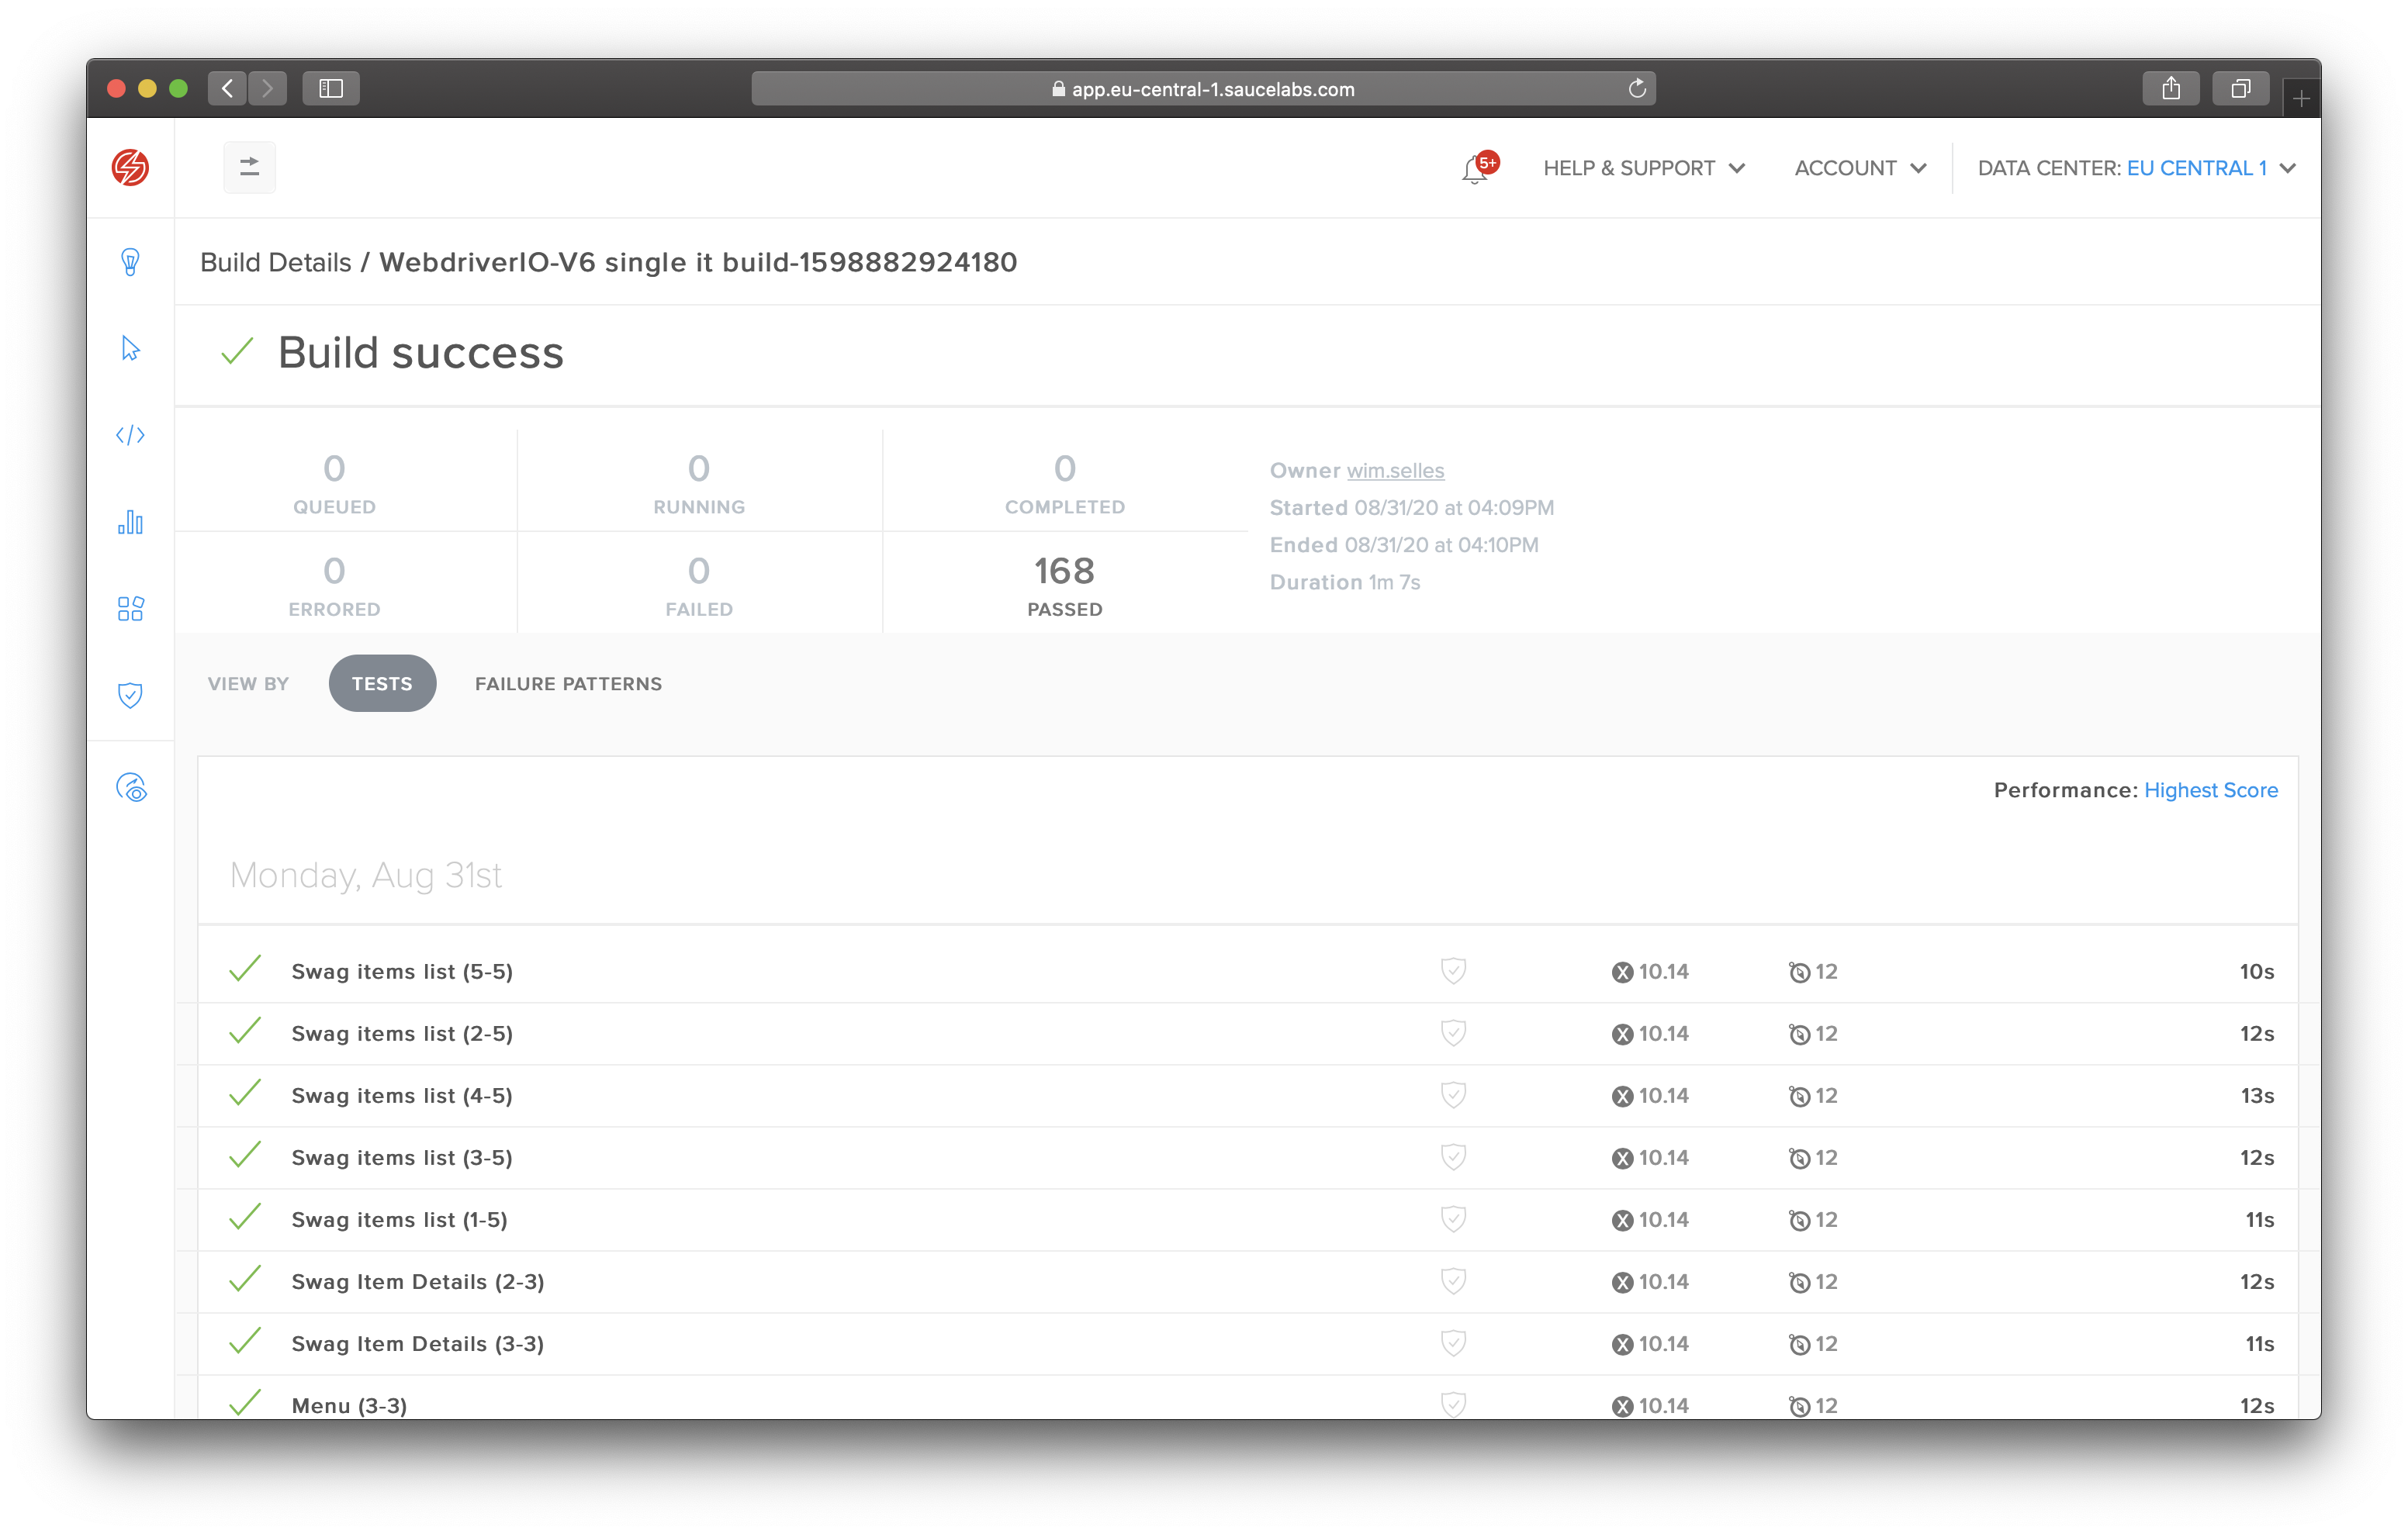Image resolution: width=2408 pixels, height=1534 pixels.
Task: Select the Tests view tab
Action: pos(382,683)
